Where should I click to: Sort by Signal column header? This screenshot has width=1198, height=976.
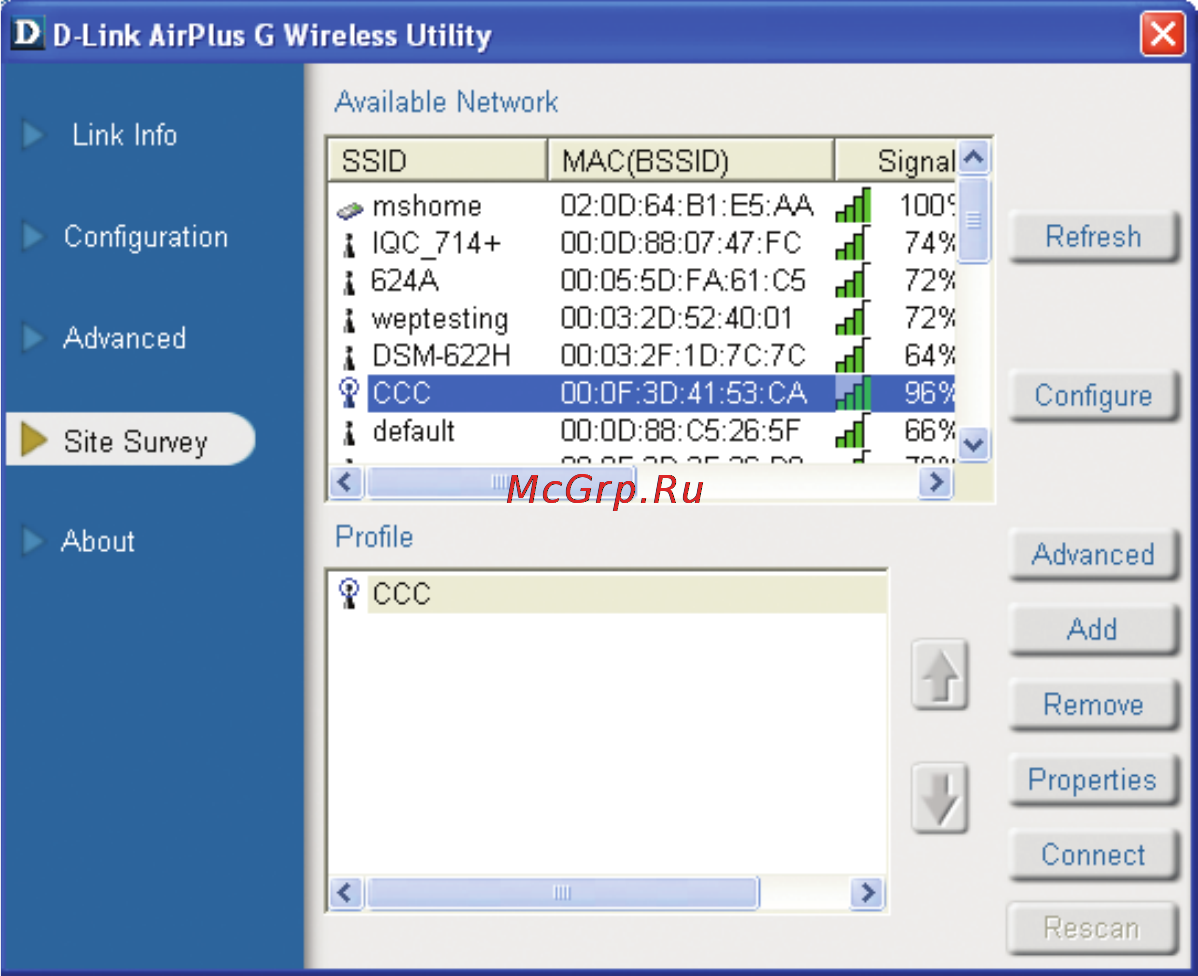(895, 161)
